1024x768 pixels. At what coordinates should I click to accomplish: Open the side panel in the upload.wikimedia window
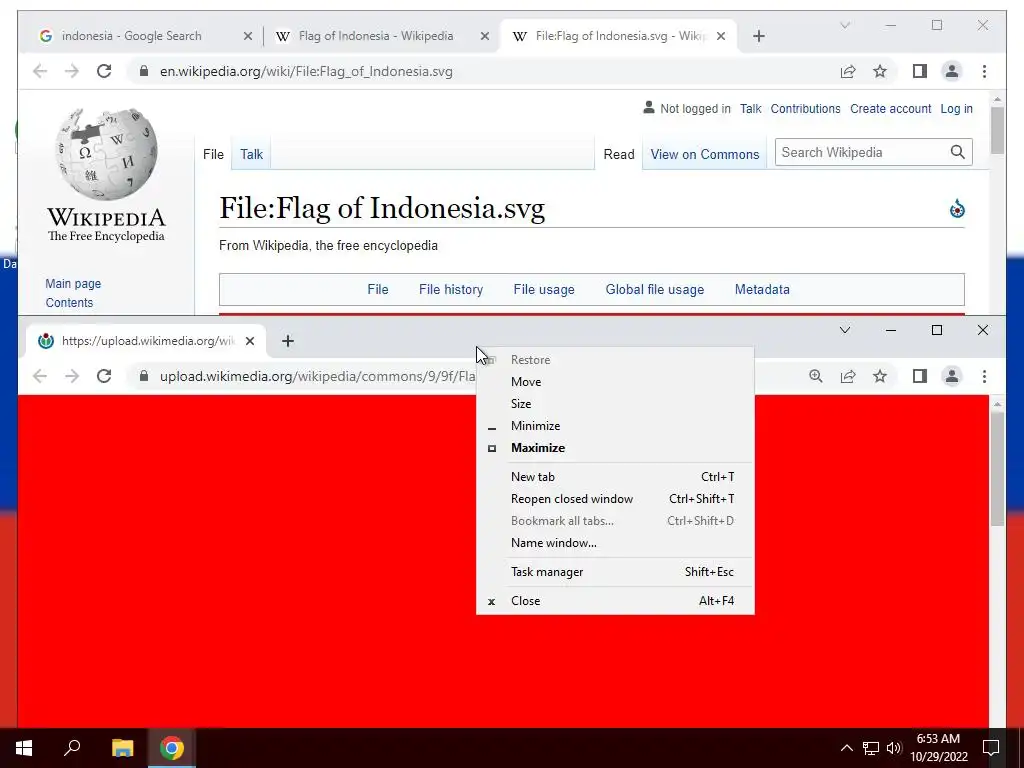point(920,376)
